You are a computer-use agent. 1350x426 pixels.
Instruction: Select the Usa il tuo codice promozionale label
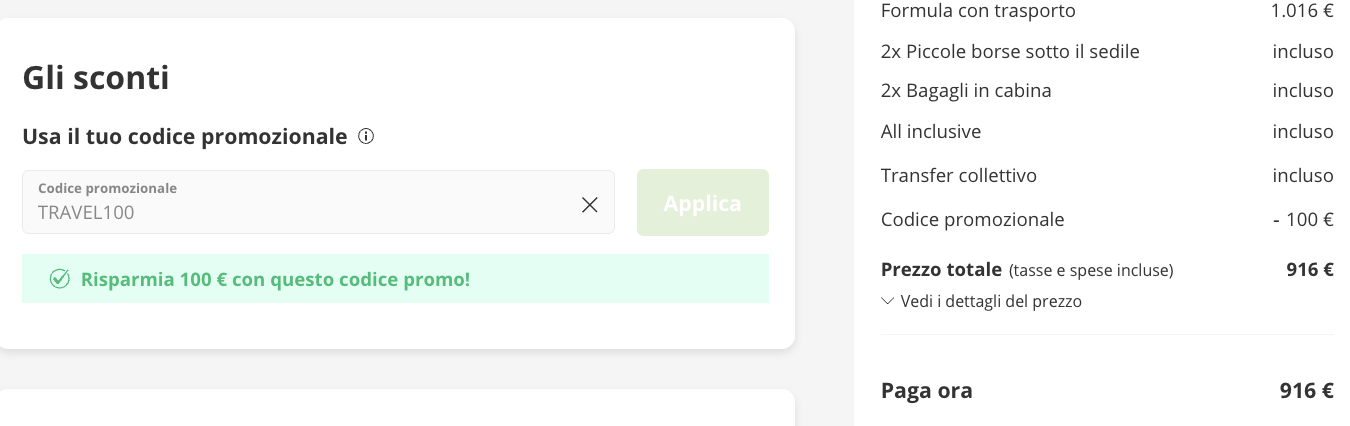click(x=185, y=137)
